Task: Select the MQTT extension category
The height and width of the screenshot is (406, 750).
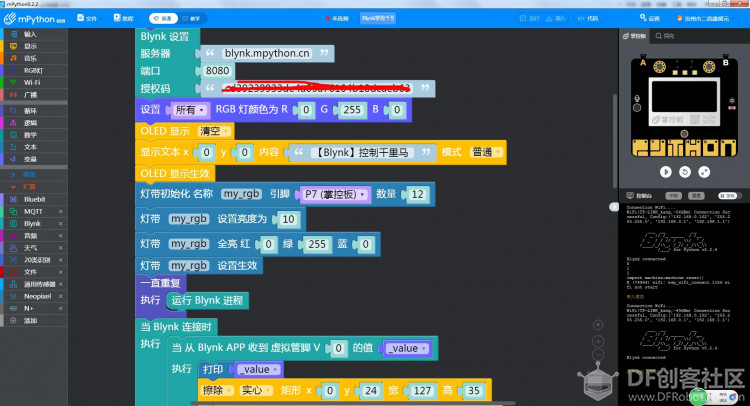Action: click(x=33, y=211)
